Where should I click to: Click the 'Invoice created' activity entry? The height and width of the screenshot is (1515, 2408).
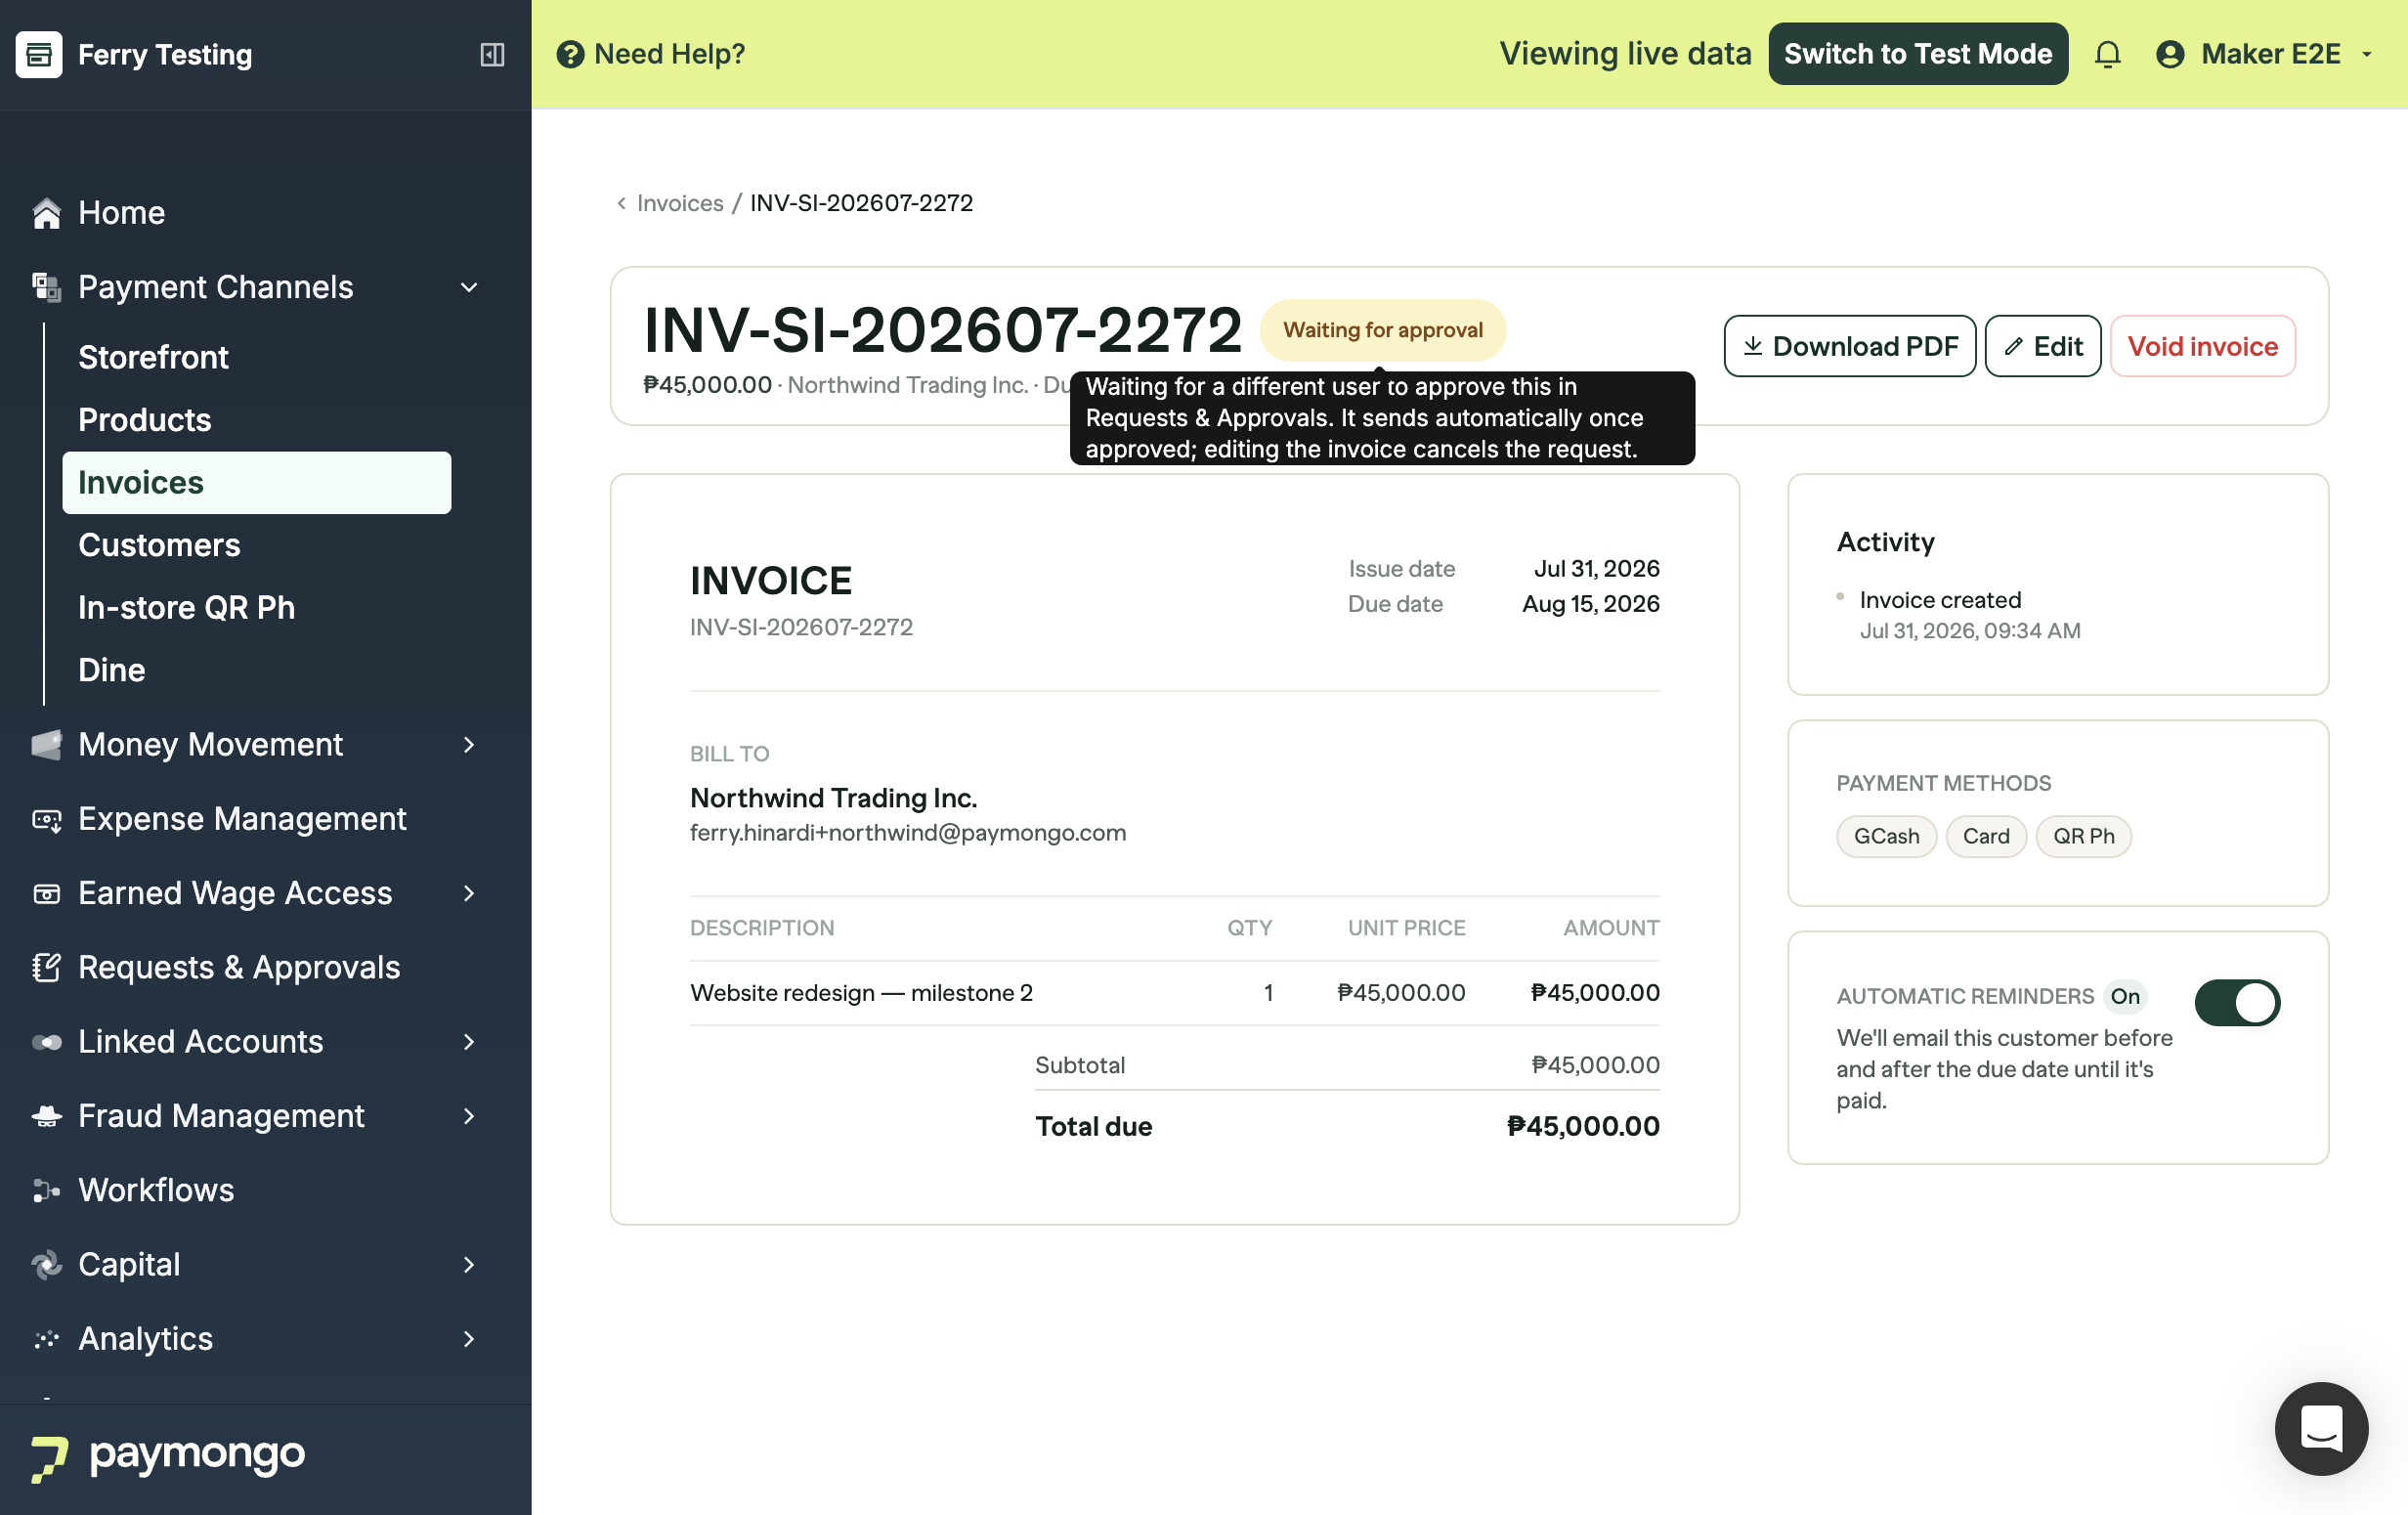pyautogui.click(x=1940, y=600)
